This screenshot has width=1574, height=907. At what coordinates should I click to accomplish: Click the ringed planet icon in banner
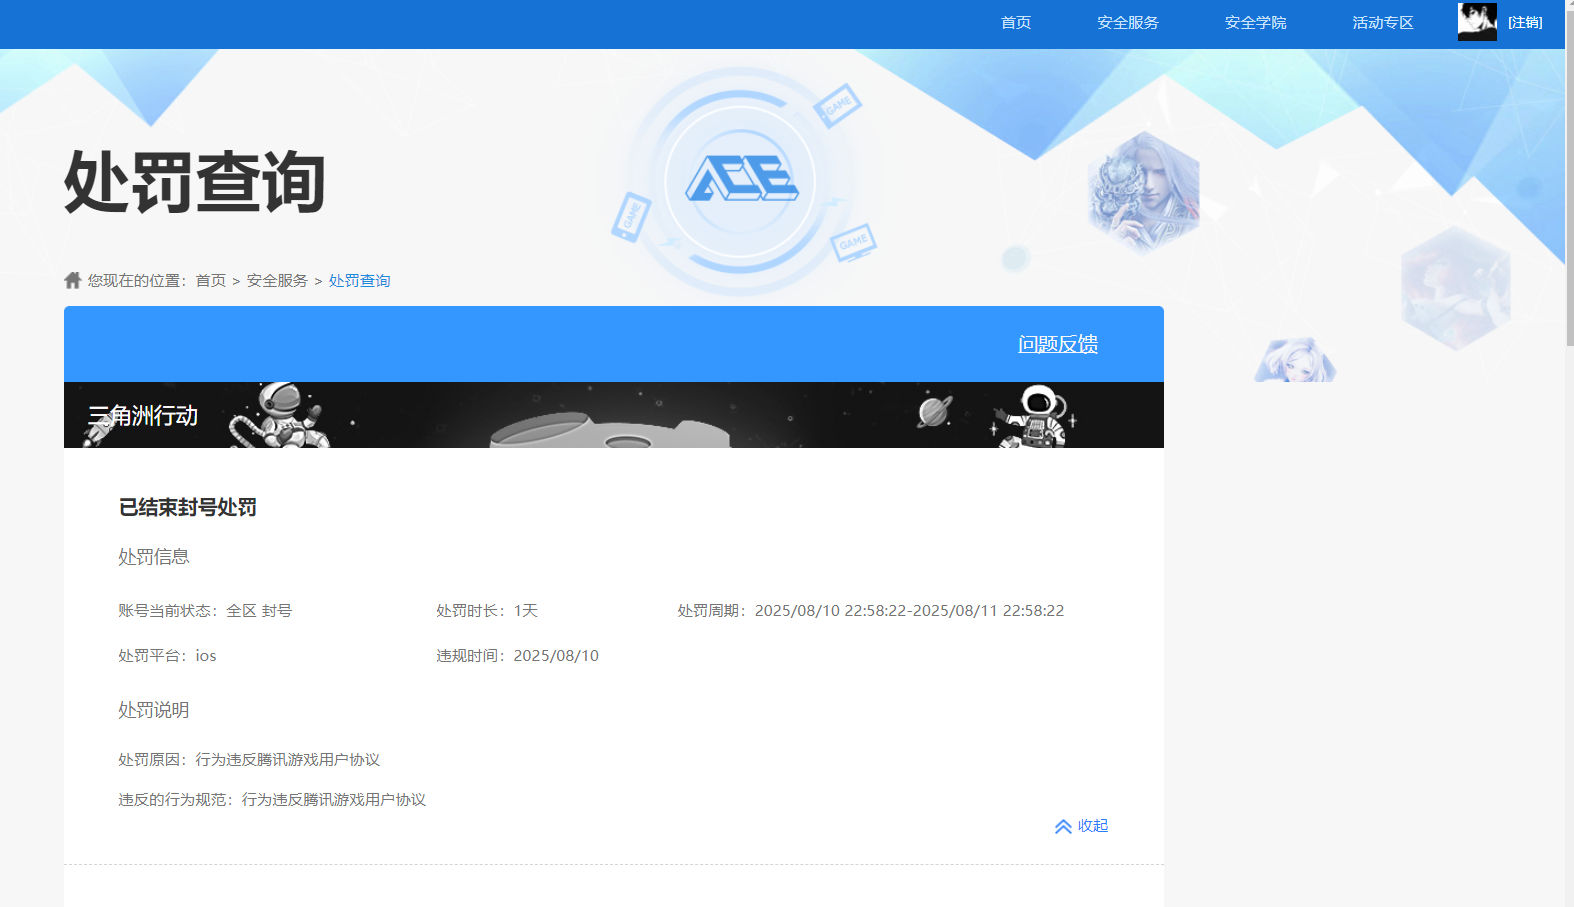tap(934, 411)
